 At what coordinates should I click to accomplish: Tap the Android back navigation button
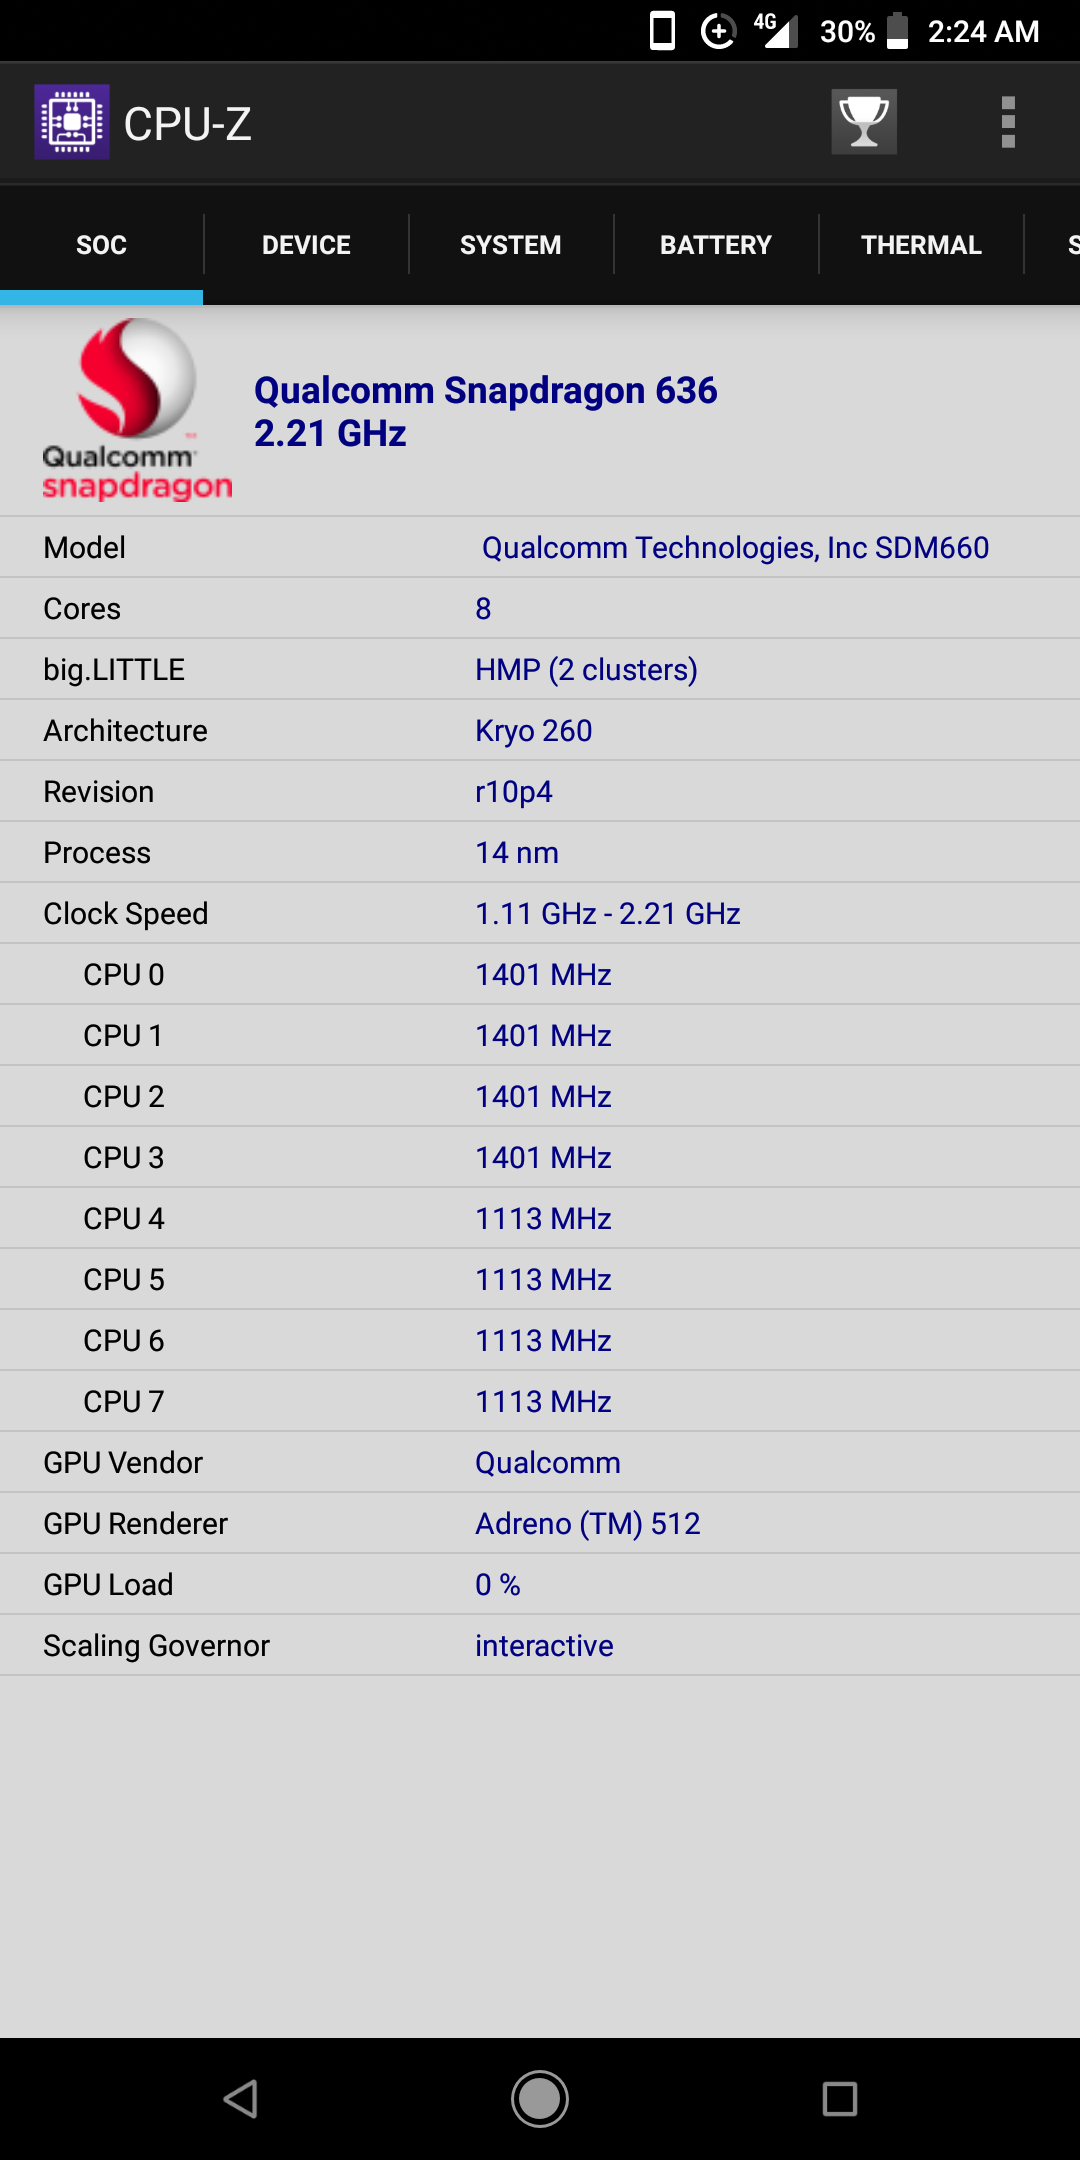tap(241, 2099)
